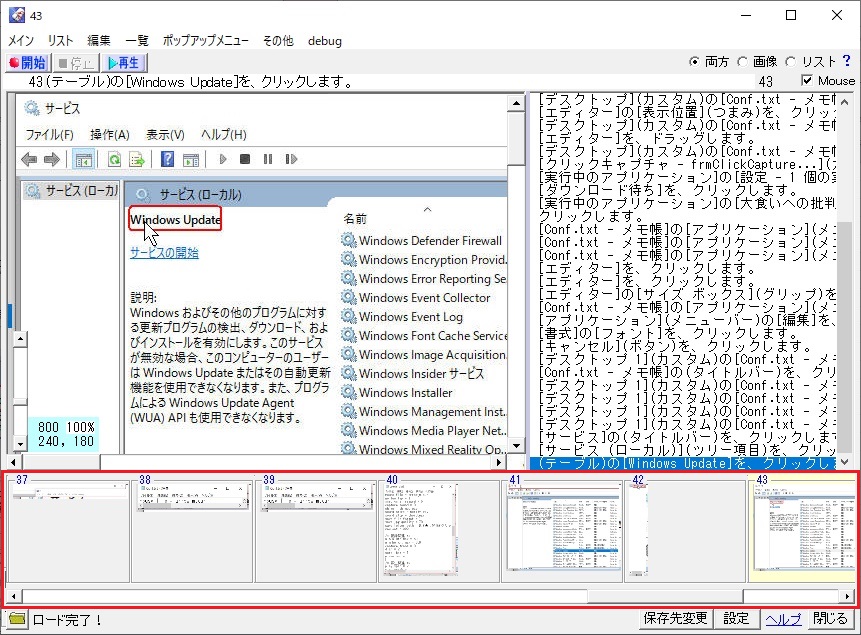Click the show/hide console tree icon

tap(83, 160)
